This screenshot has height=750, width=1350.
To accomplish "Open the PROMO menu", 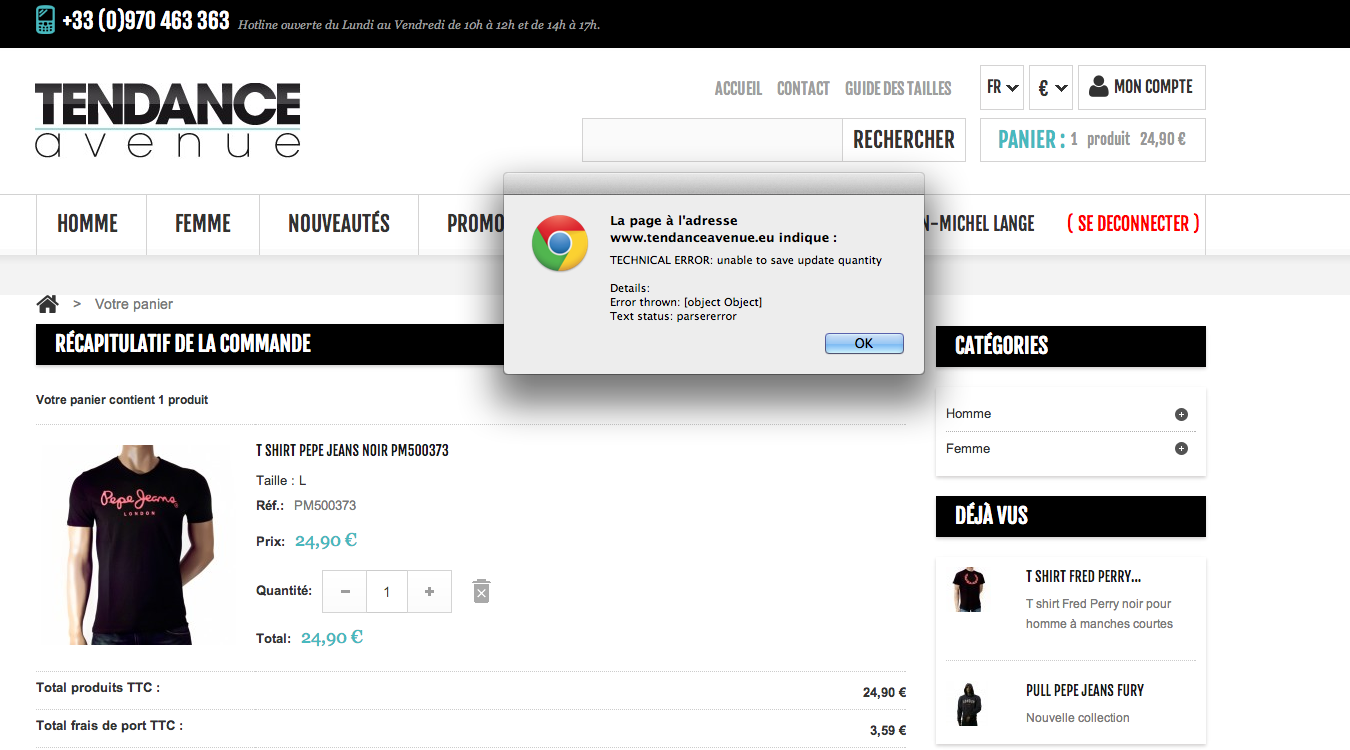I will click(x=475, y=223).
